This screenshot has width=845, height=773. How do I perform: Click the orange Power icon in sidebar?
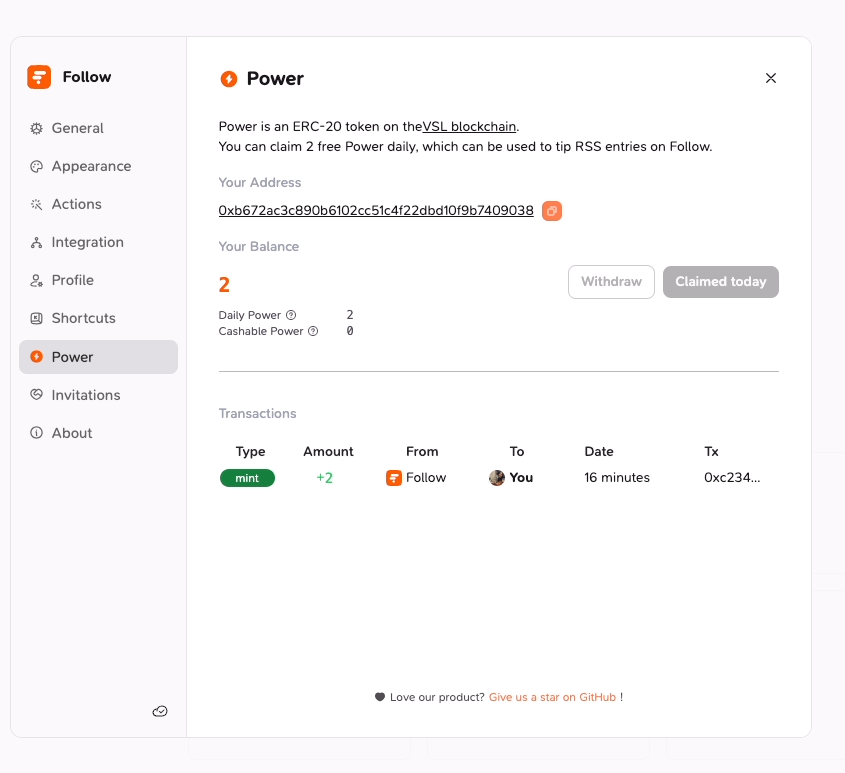[x=36, y=356]
